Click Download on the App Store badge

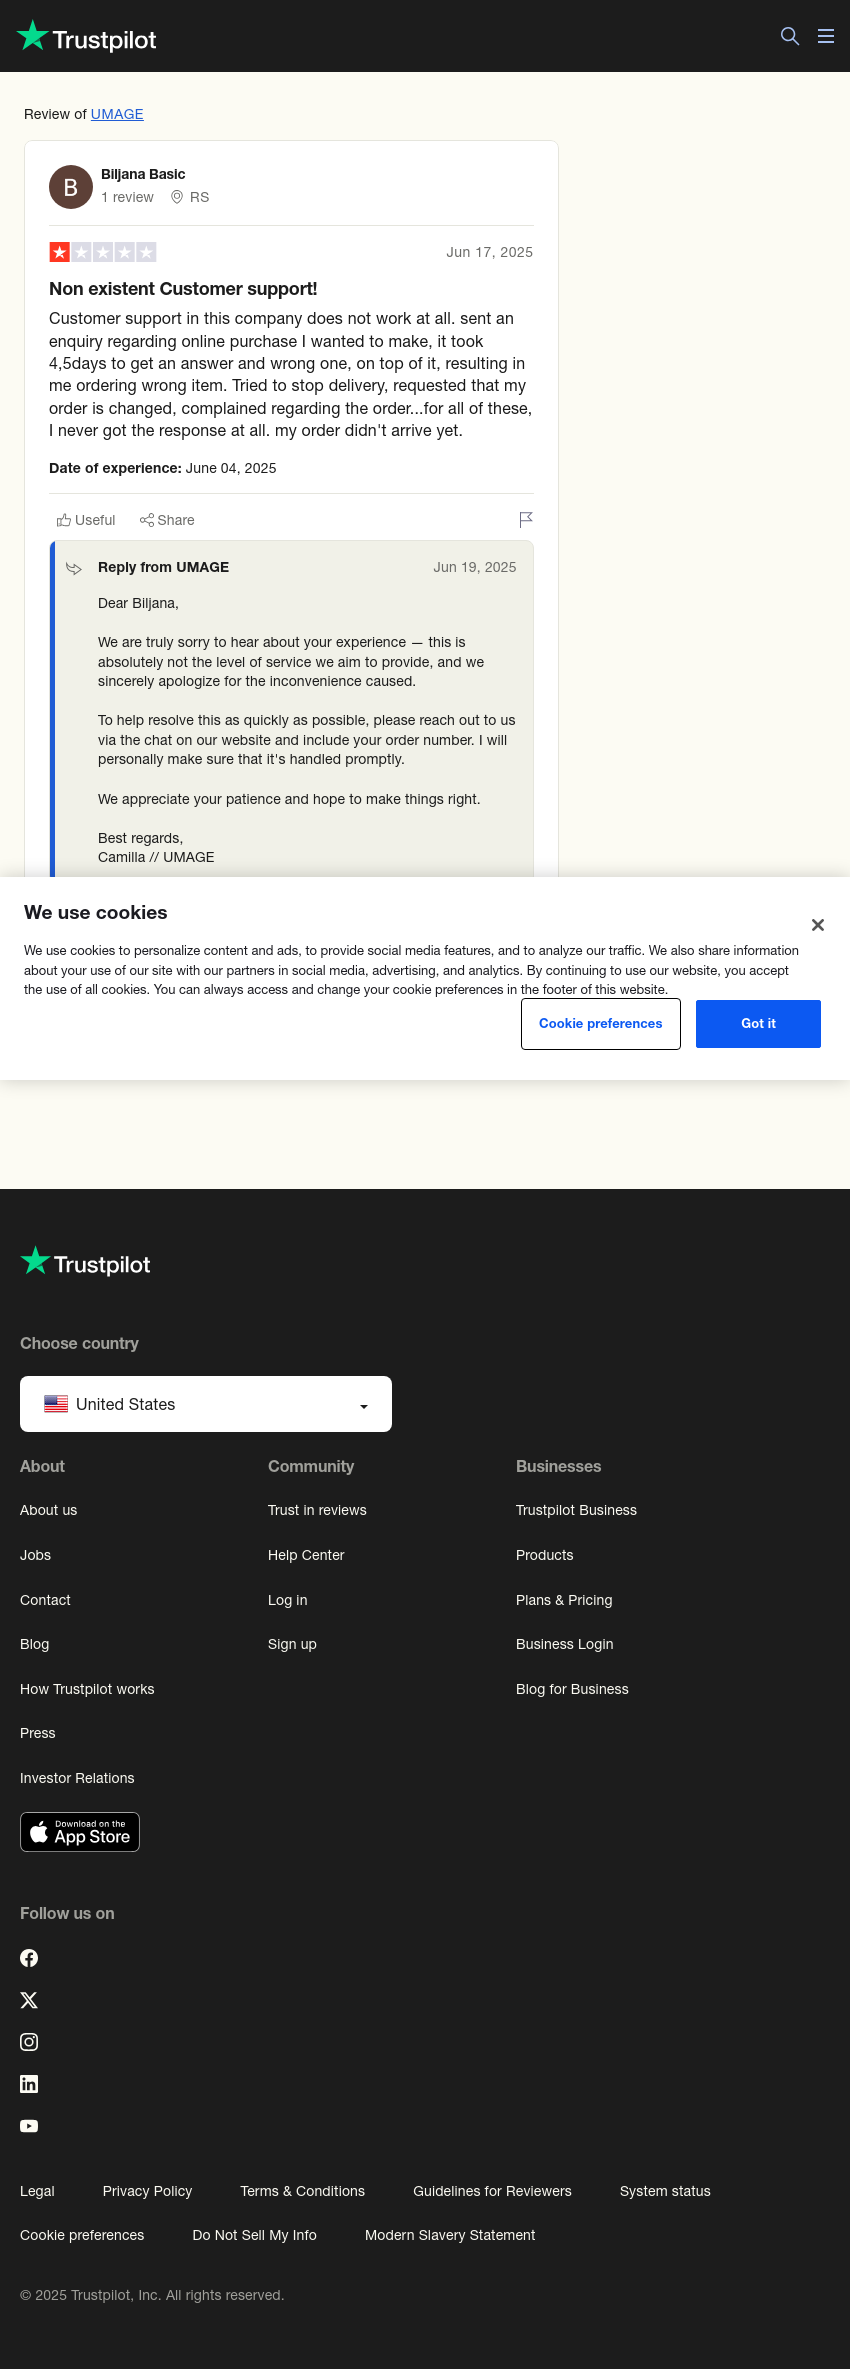80,1832
